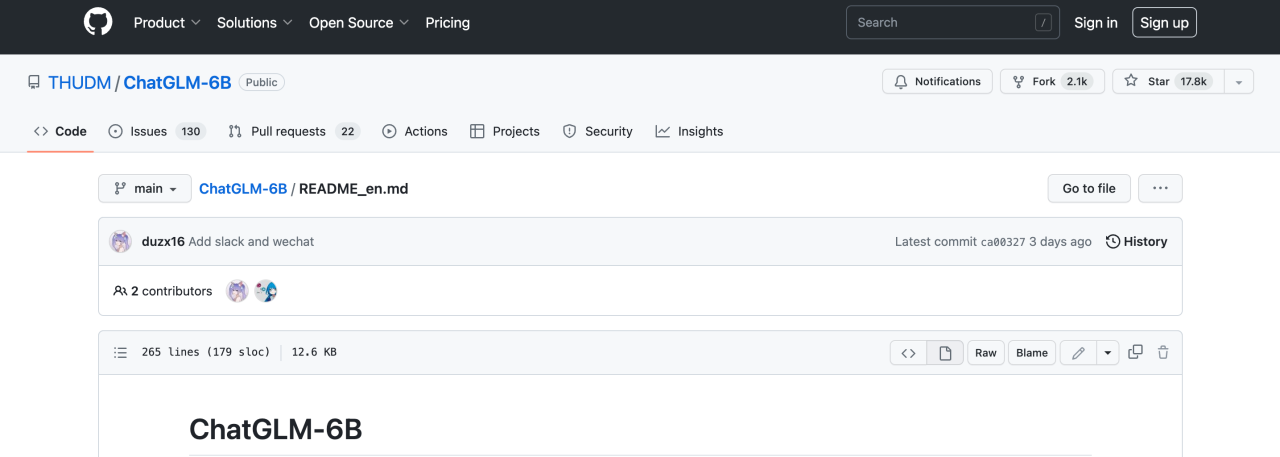Open the GitHub homepage logo
The width and height of the screenshot is (1280, 457).
[x=98, y=22]
